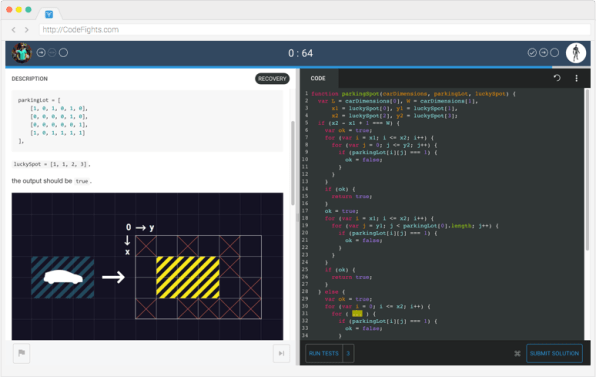Screen dimensions: 596x377
Task: Select the CODE tab
Action: 318,78
